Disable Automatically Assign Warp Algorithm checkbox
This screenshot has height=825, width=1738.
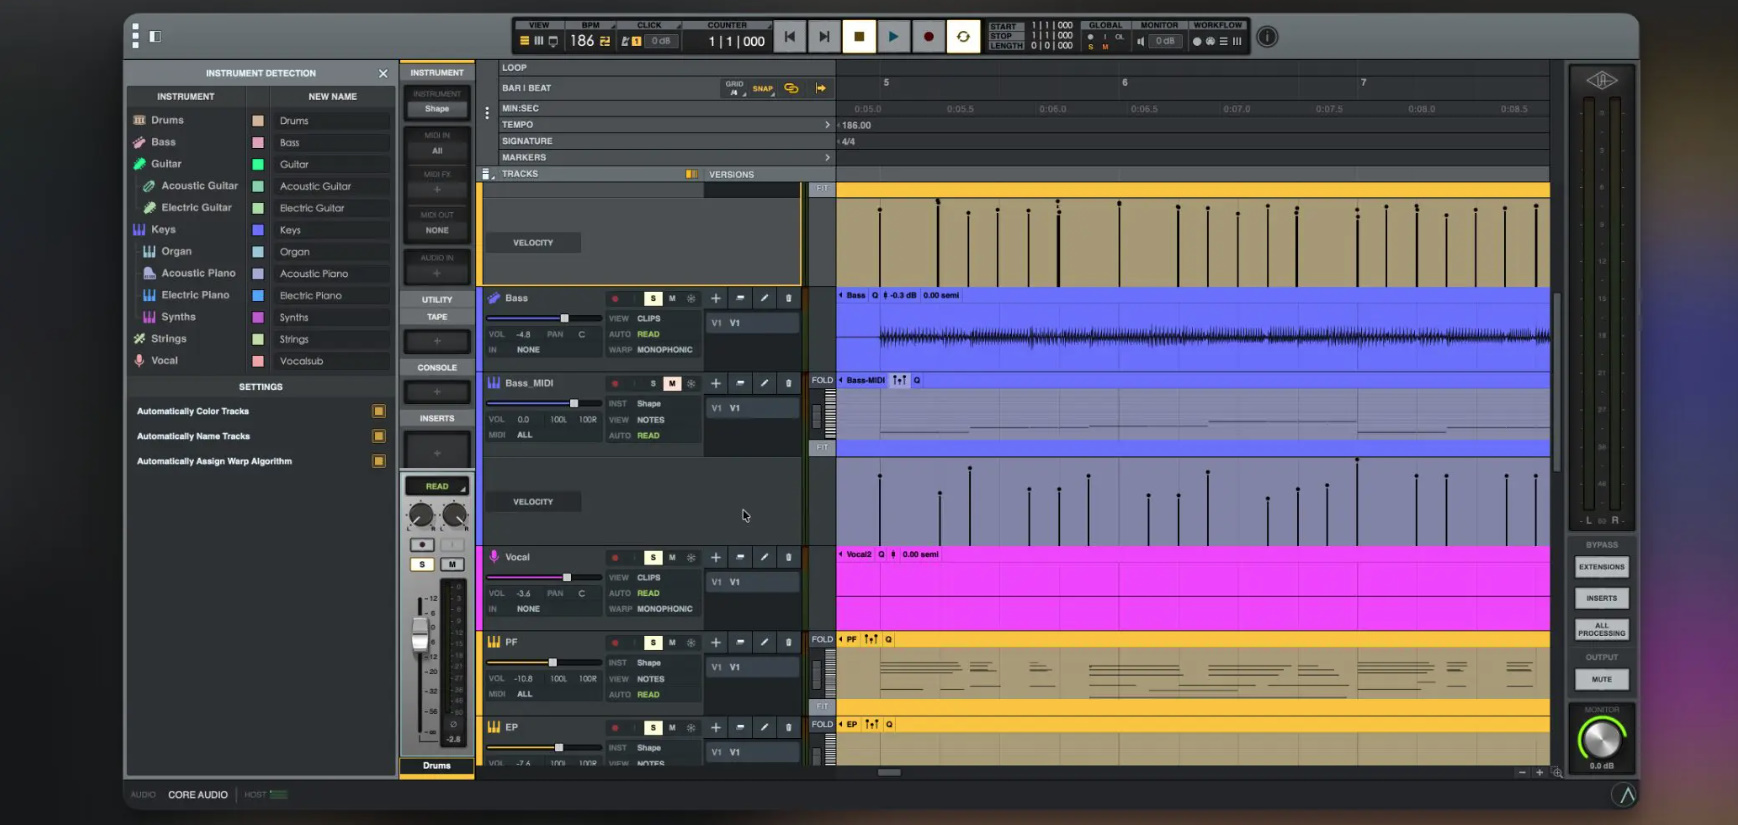tap(378, 461)
